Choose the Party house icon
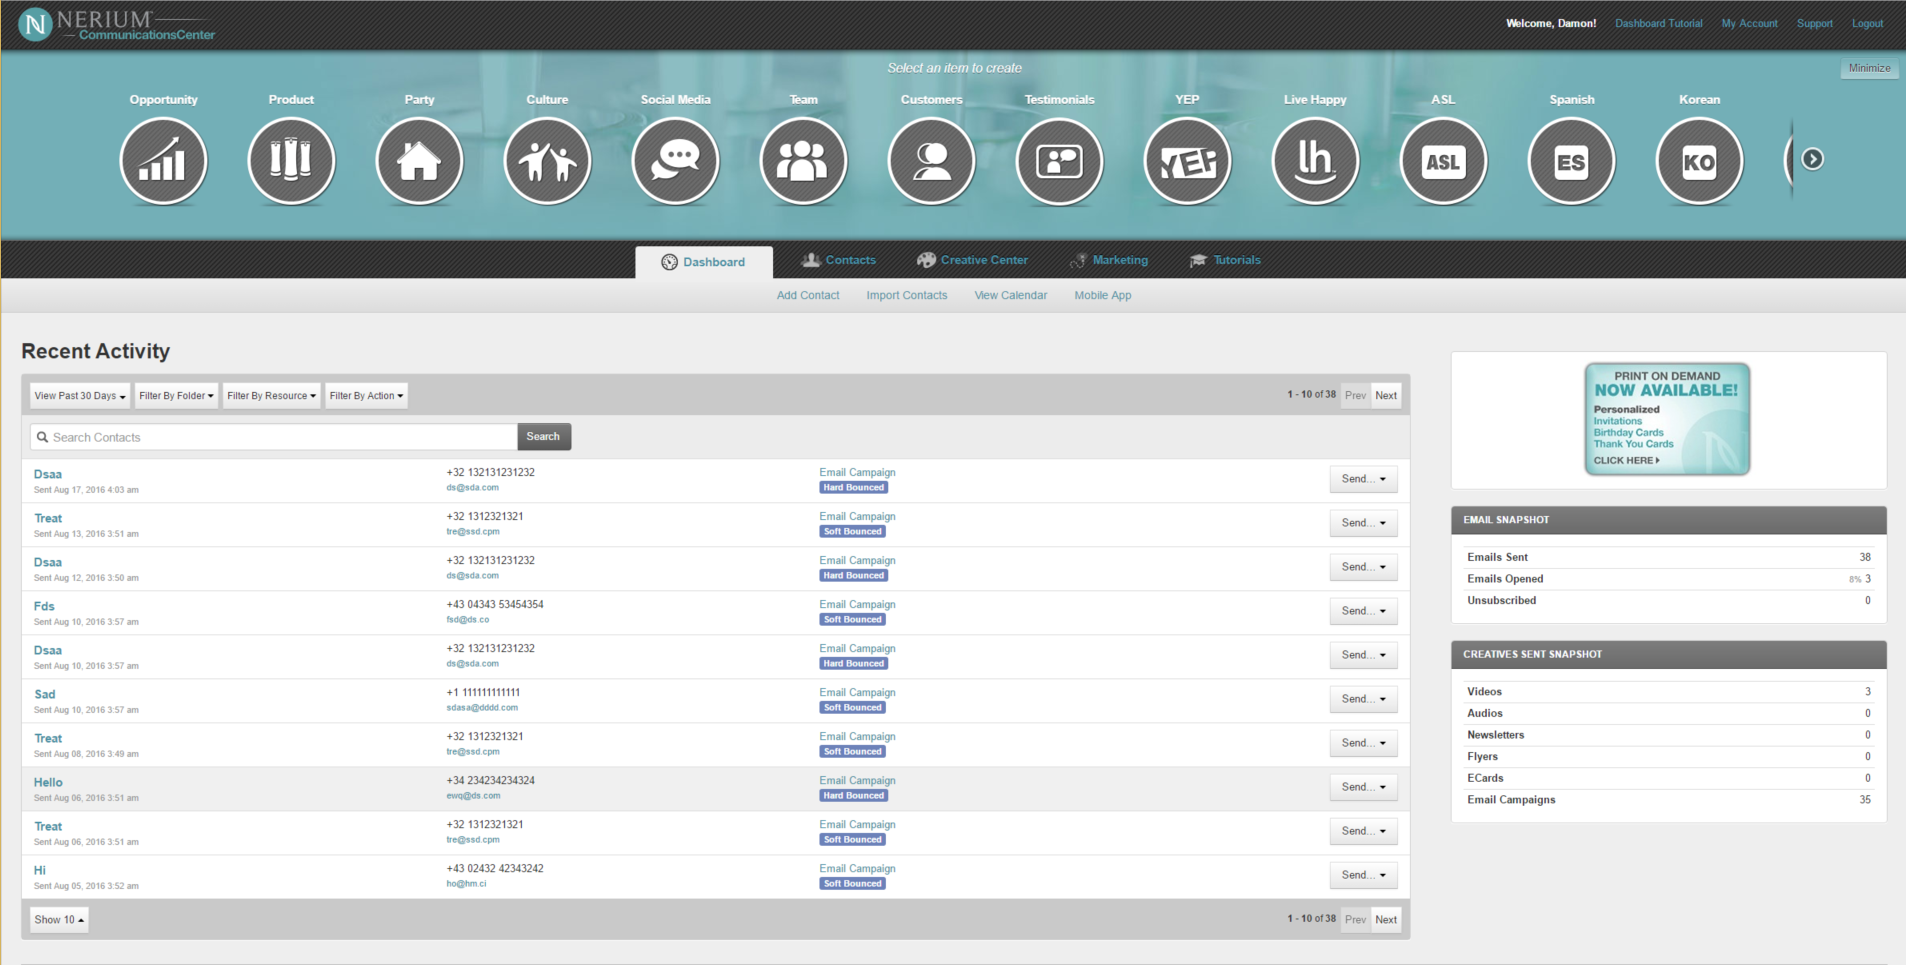Image resolution: width=1906 pixels, height=965 pixels. [x=419, y=161]
